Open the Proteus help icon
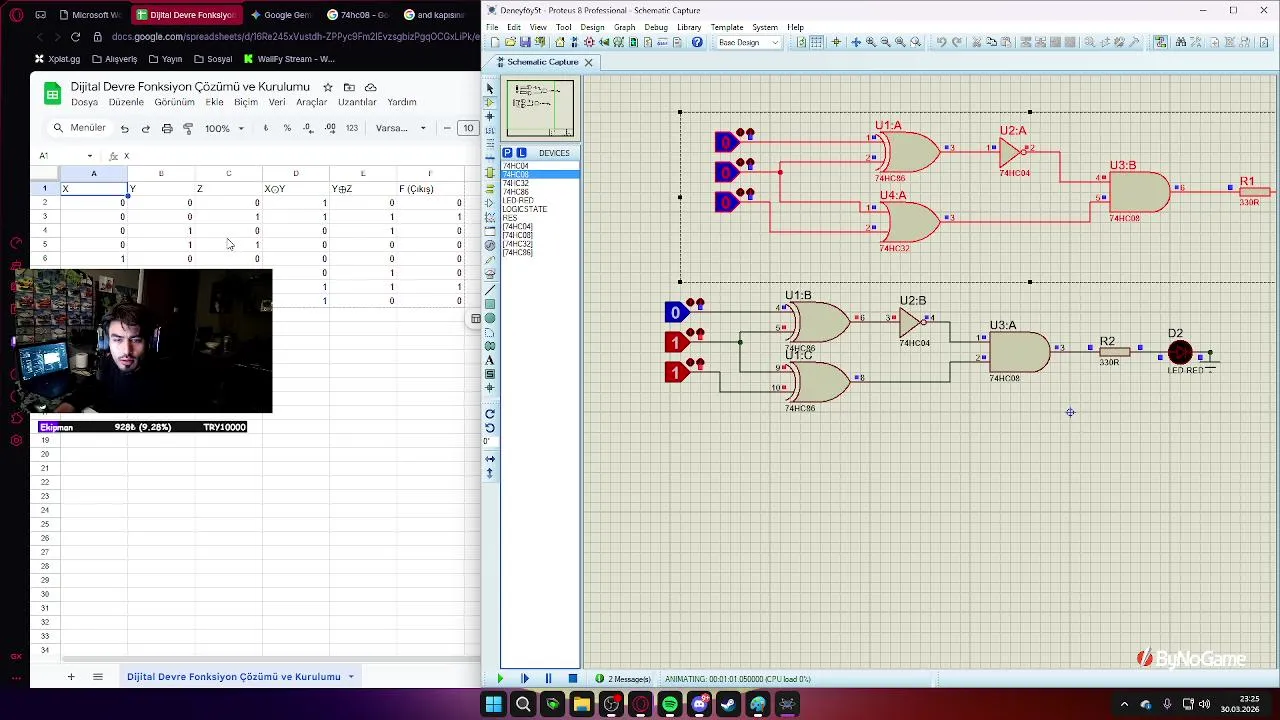Screen dimensions: 1280x720 pos(697,42)
